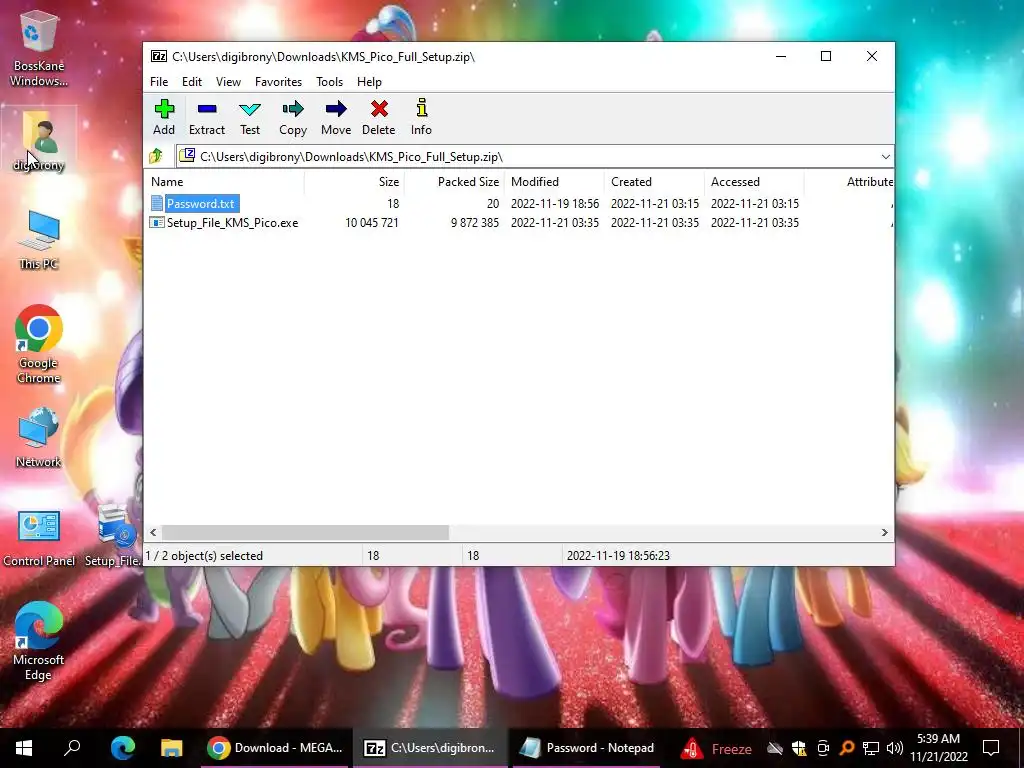This screenshot has height=768, width=1024.
Task: Open the notification center icon
Action: click(991, 748)
